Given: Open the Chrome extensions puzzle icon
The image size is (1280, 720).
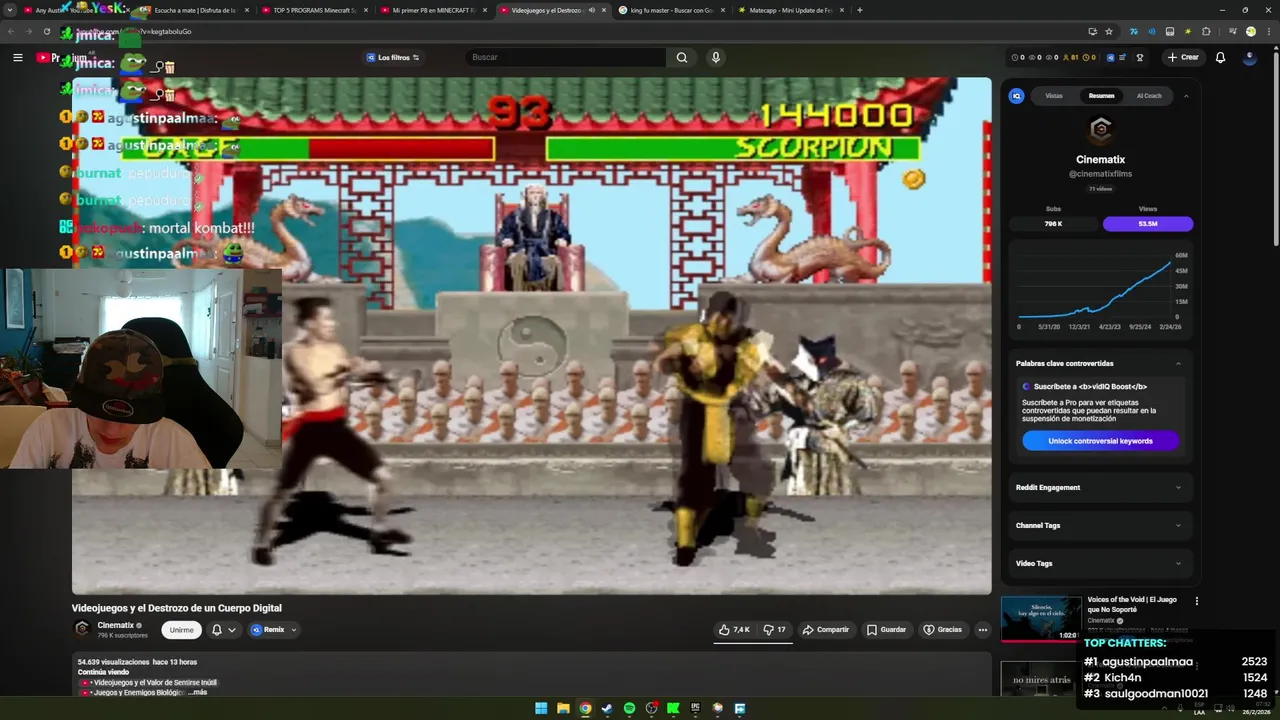Looking at the screenshot, I should coord(1207,31).
